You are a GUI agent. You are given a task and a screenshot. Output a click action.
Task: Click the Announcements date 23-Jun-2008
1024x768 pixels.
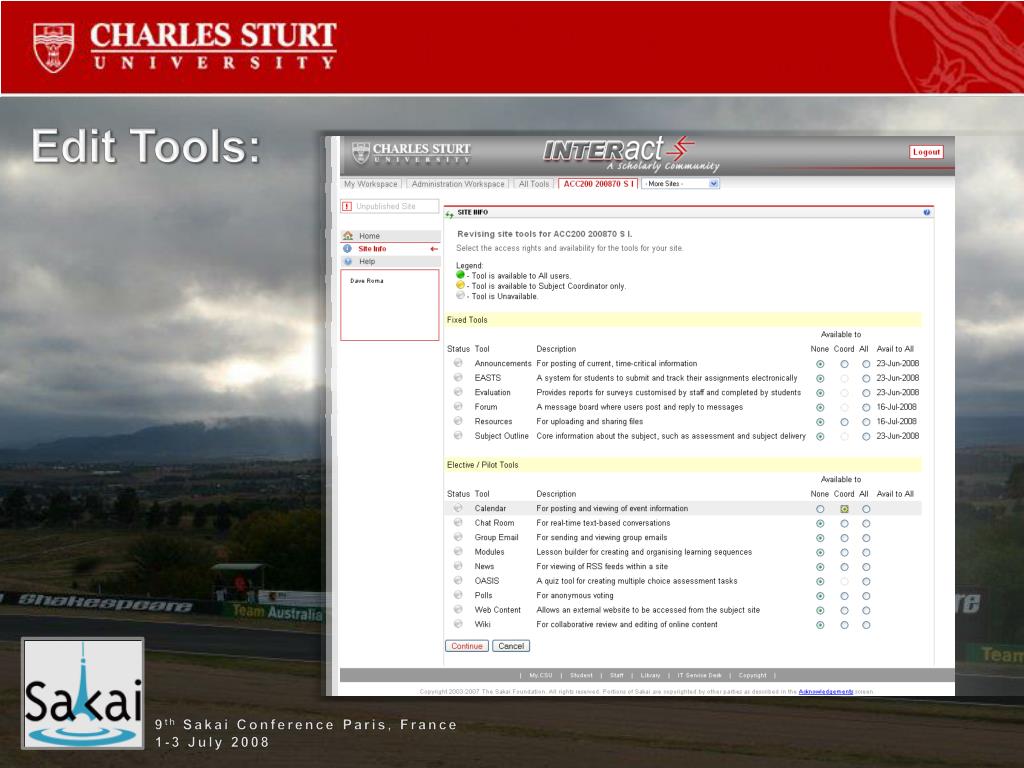point(897,363)
